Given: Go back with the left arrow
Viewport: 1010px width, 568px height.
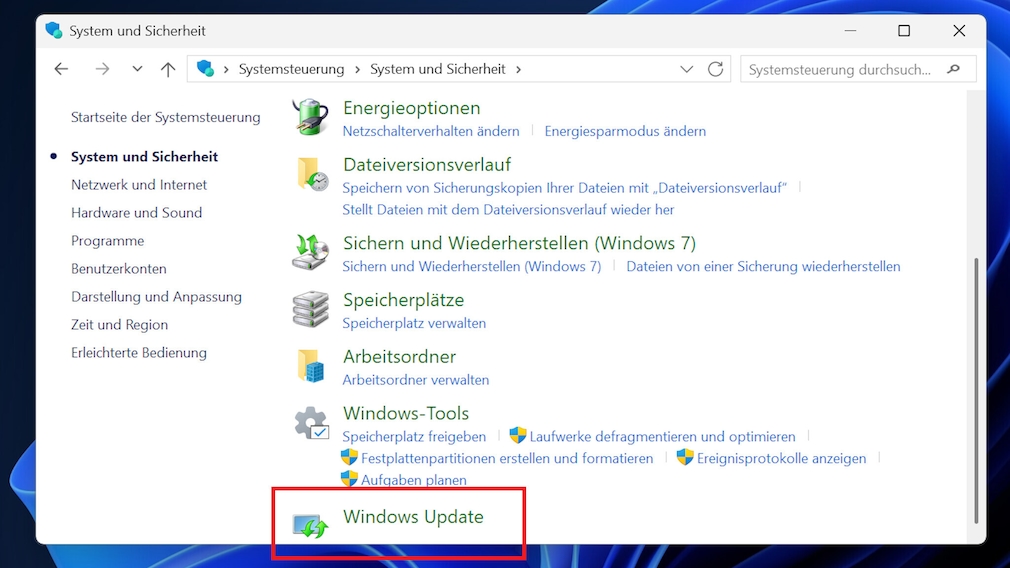Looking at the screenshot, I should pyautogui.click(x=61, y=69).
